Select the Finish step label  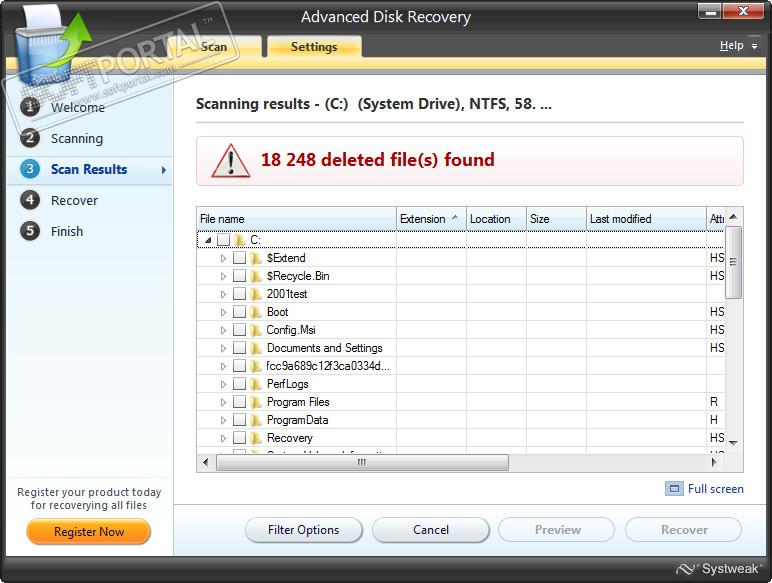click(67, 231)
